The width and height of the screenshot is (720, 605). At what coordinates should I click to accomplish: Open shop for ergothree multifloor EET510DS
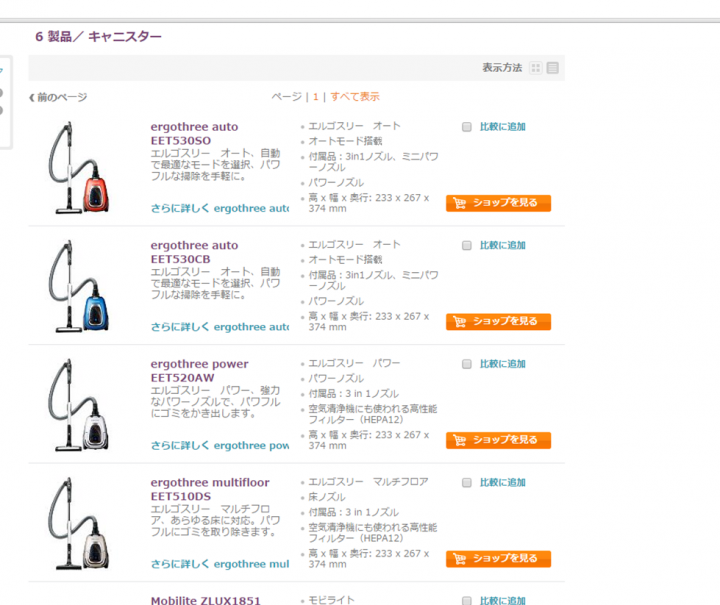pos(498,558)
